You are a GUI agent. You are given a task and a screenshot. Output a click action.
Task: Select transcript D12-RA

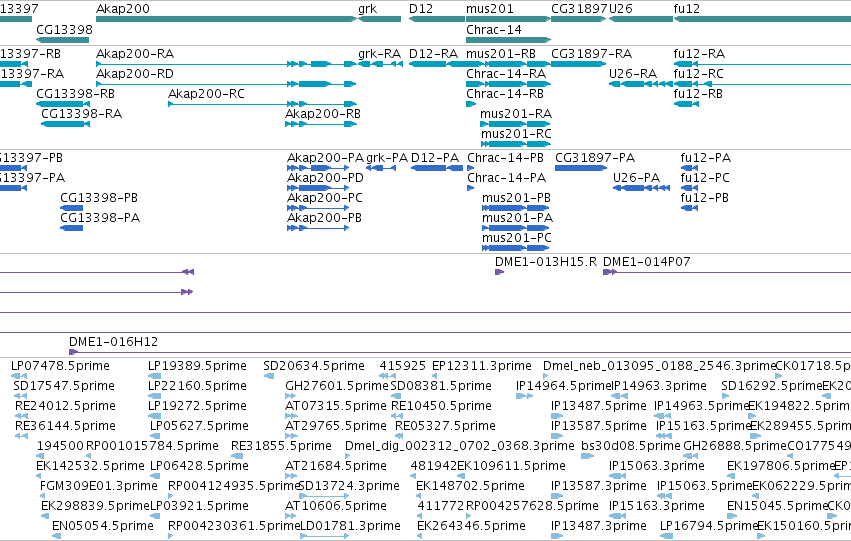tap(436, 64)
